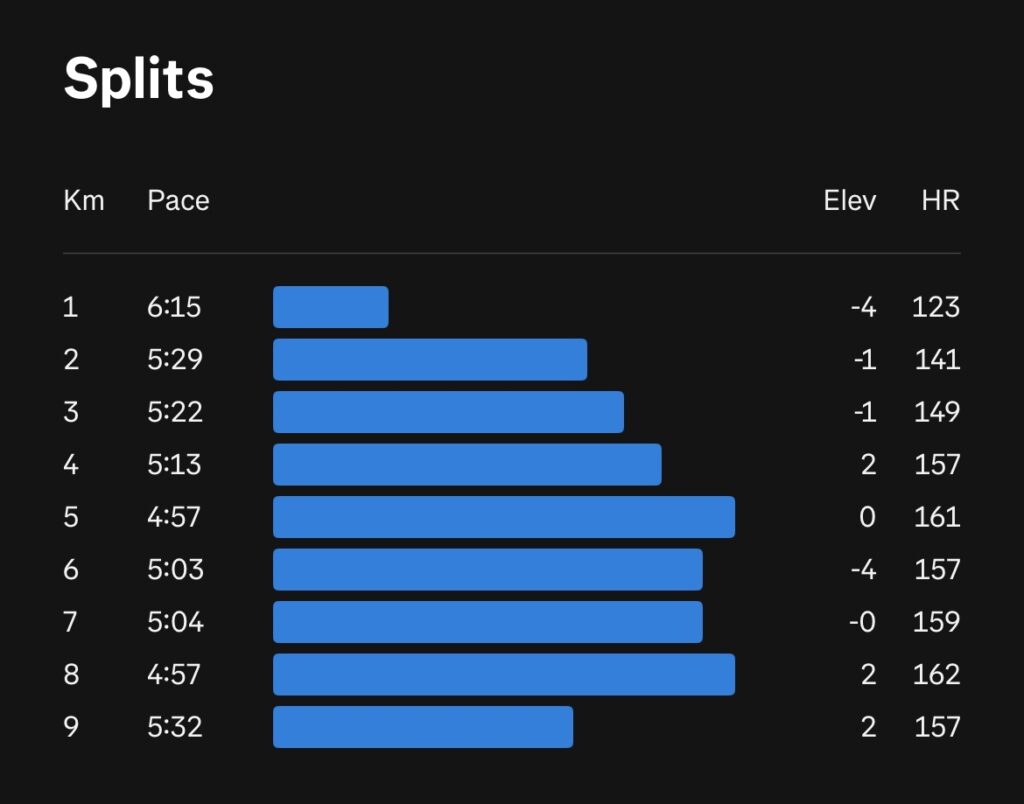Select the pace bar for kilometer 6
This screenshot has width=1024, height=804.
tap(488, 570)
